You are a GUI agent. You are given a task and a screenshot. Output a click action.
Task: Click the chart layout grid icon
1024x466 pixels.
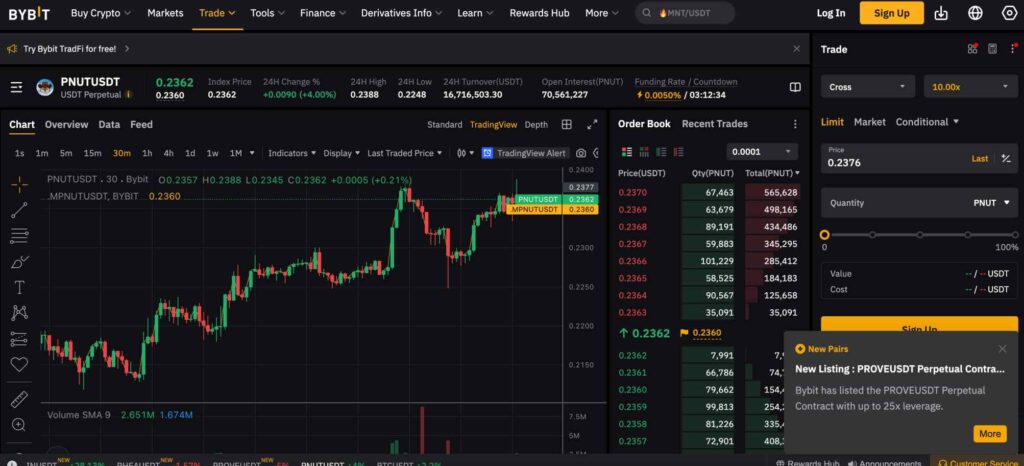pyautogui.click(x=567, y=124)
